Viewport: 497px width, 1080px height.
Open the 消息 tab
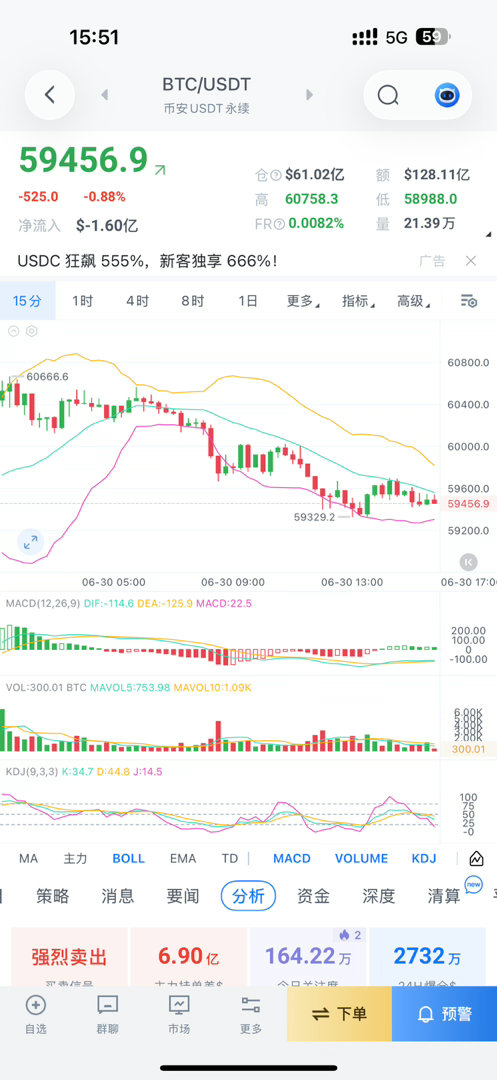coord(118,896)
